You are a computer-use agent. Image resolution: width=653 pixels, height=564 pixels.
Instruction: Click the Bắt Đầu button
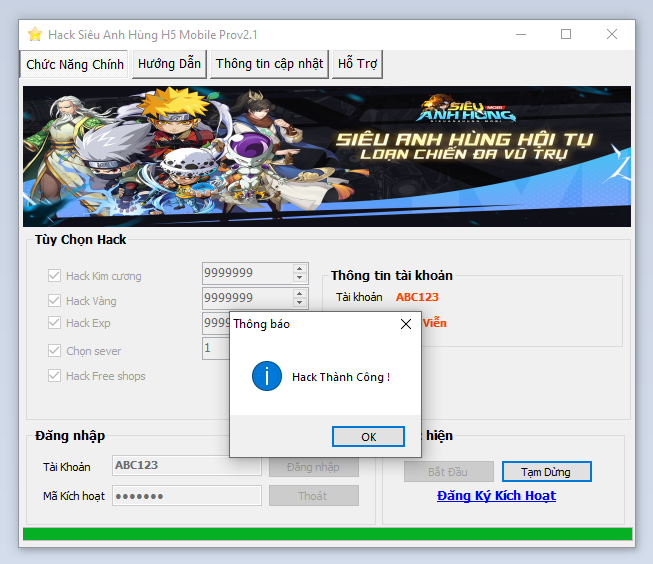449,472
